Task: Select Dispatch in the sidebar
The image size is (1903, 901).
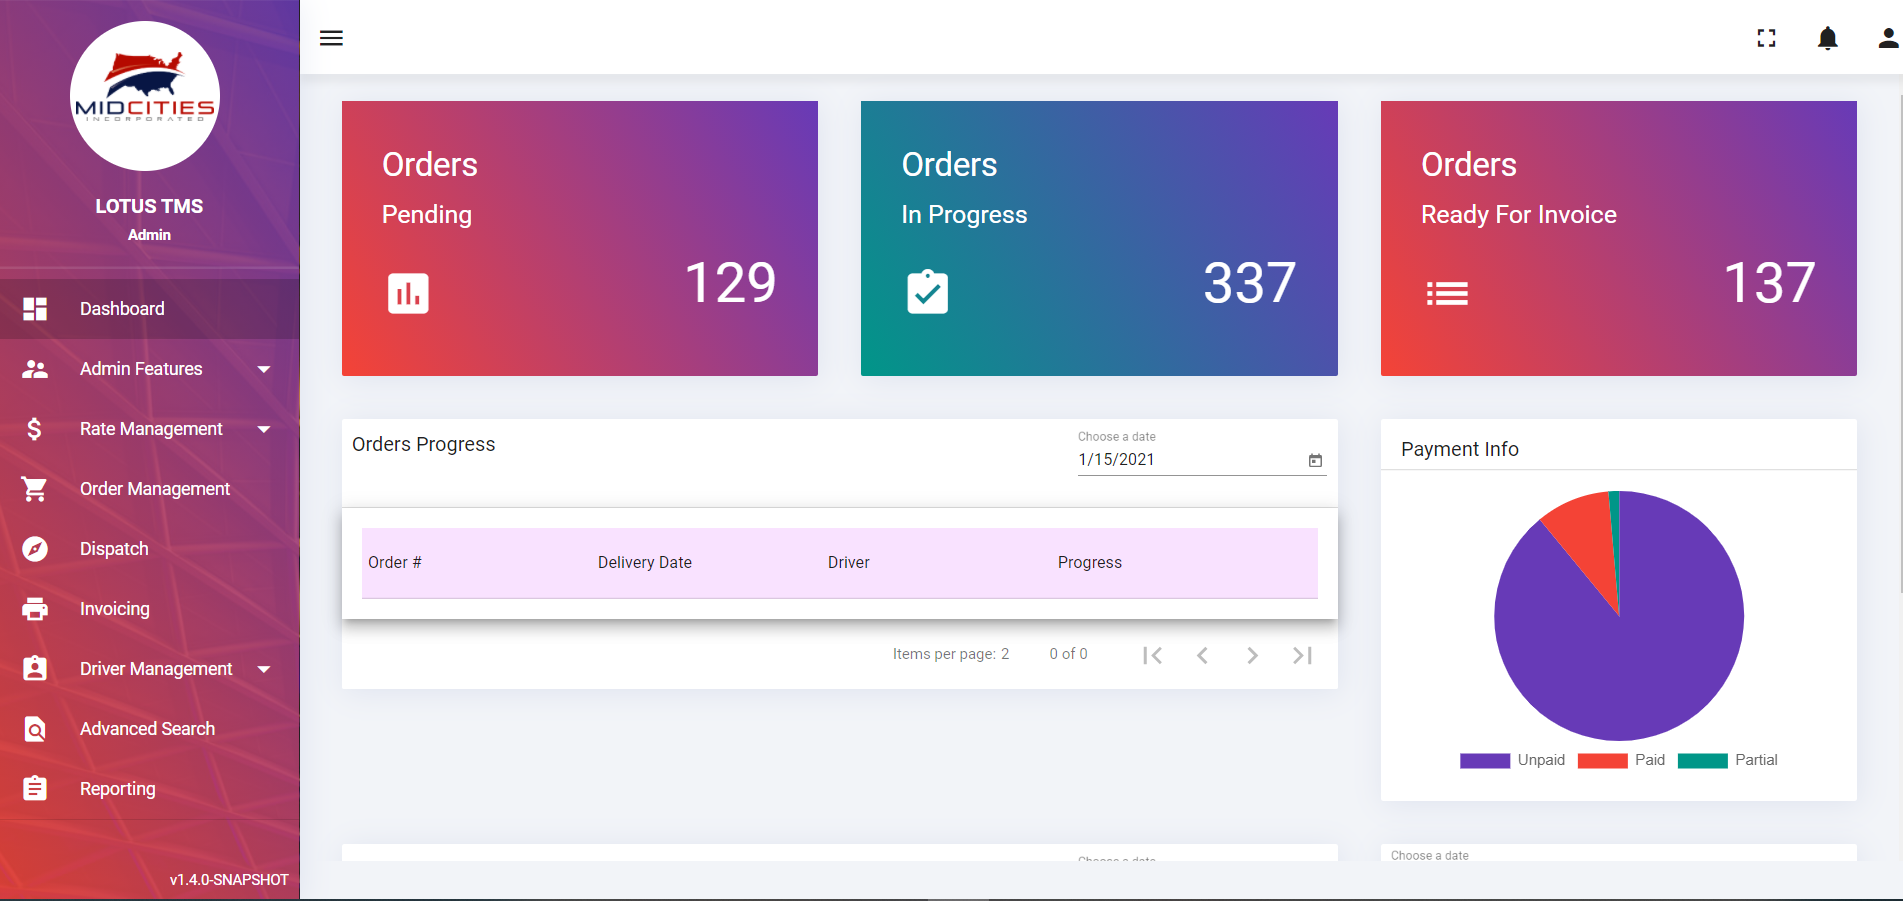Action: pos(114,549)
